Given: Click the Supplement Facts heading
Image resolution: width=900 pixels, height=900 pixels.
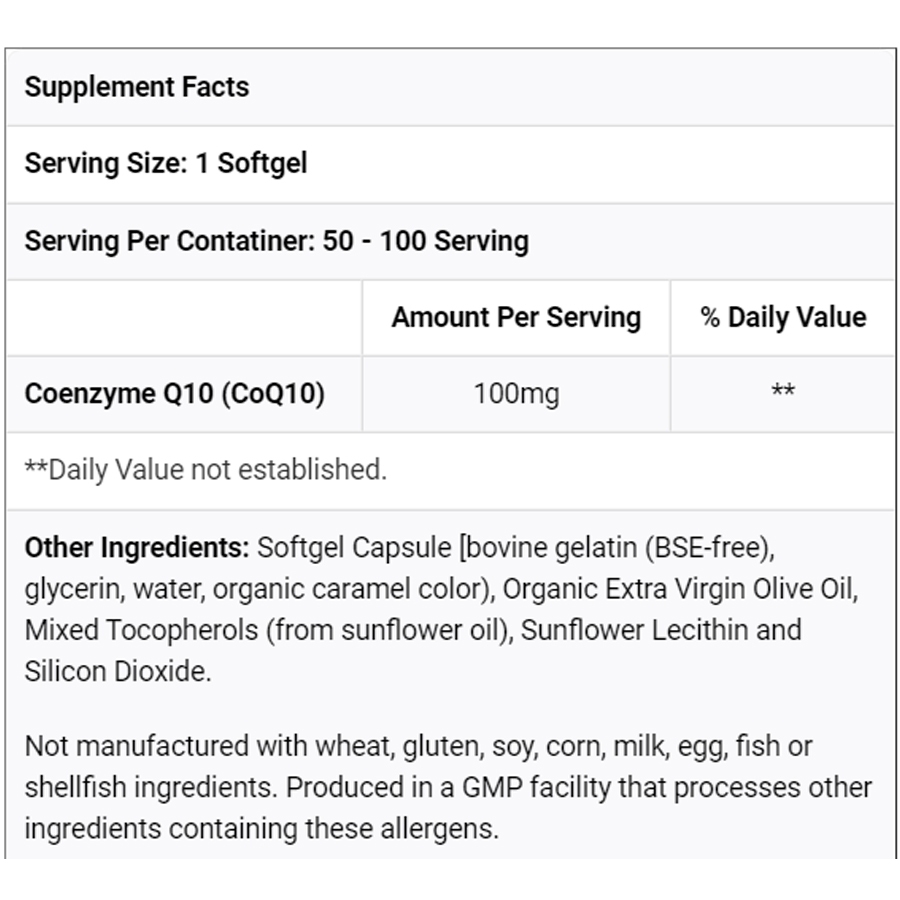Looking at the screenshot, I should click(137, 87).
